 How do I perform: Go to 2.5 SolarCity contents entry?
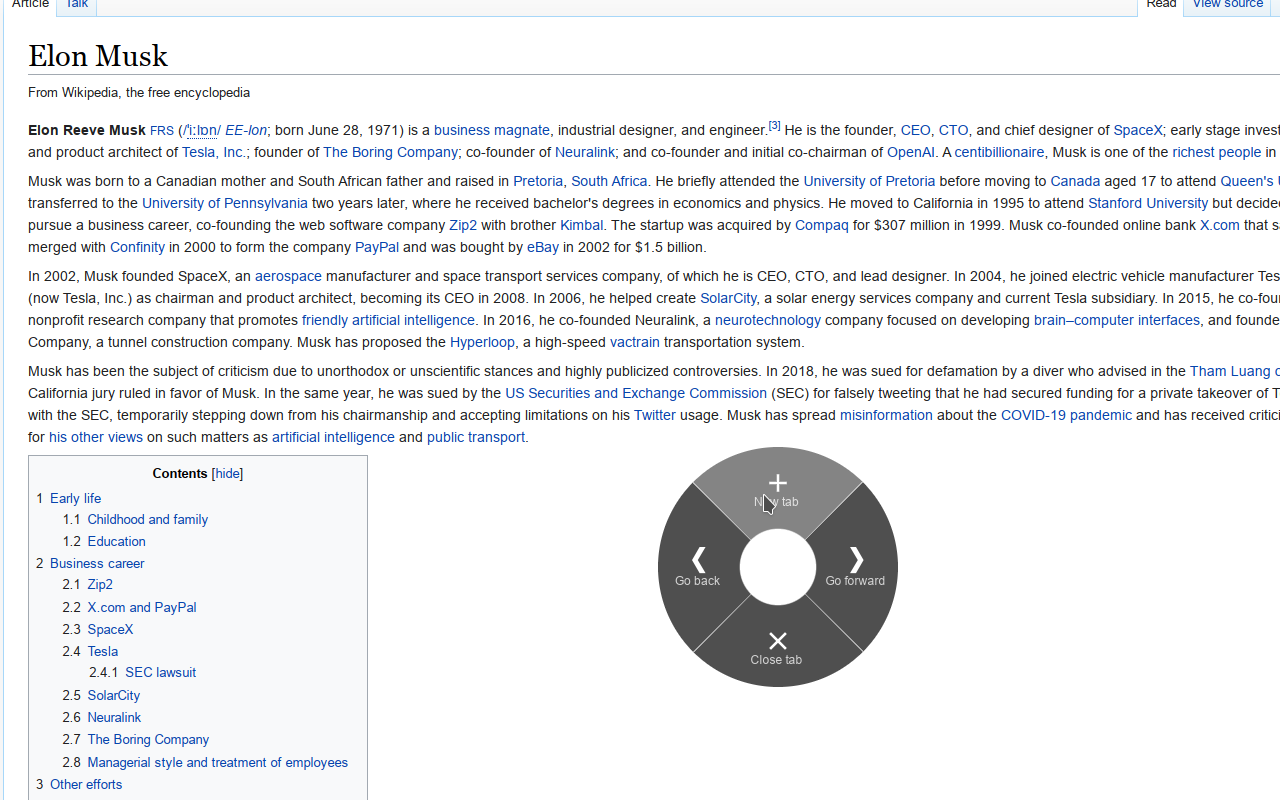(x=101, y=695)
